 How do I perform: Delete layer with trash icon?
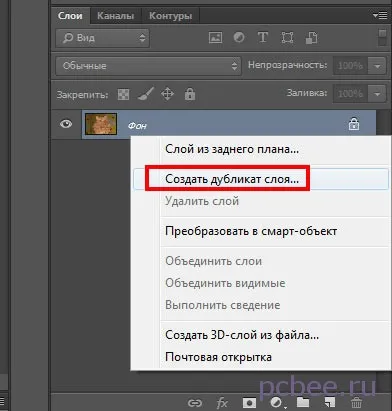tap(356, 403)
